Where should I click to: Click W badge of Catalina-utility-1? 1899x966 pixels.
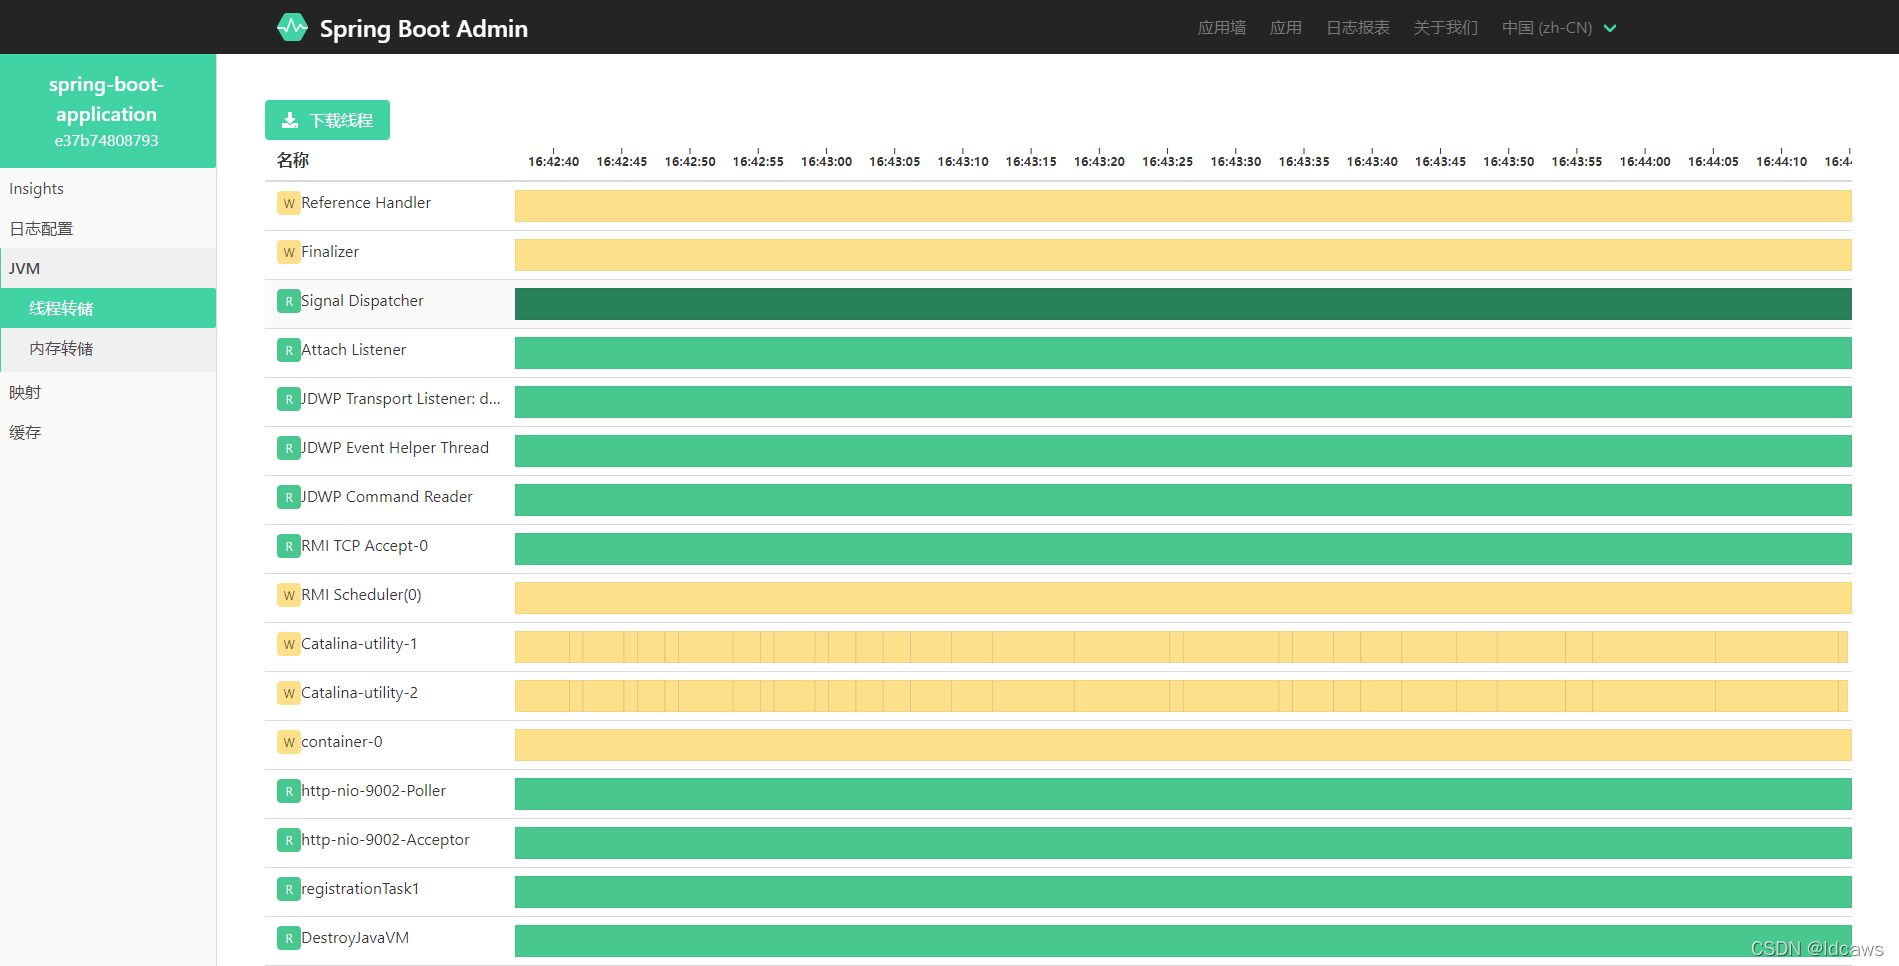[x=289, y=644]
